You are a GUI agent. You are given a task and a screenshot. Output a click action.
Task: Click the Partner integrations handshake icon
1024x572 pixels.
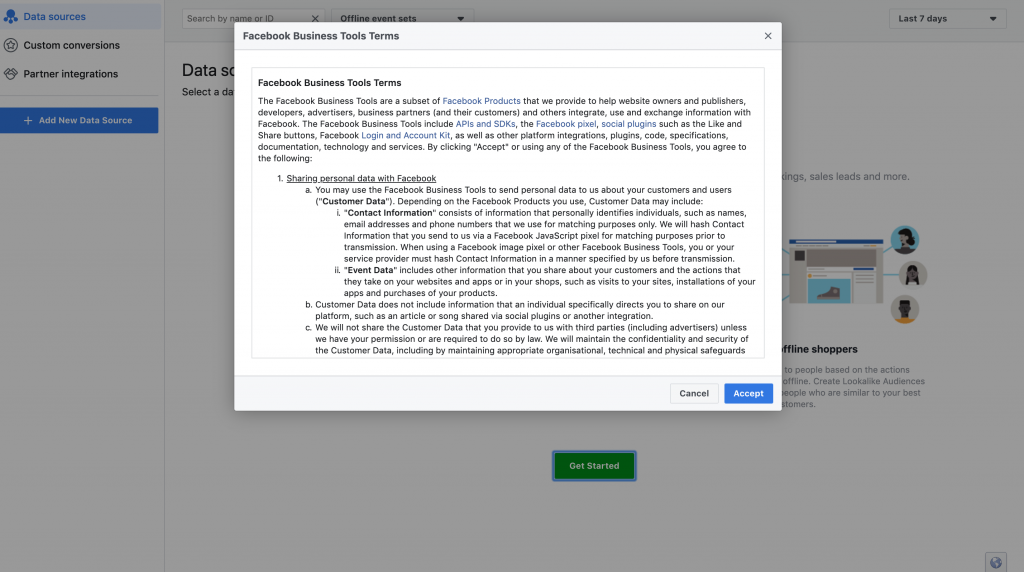pos(11,74)
